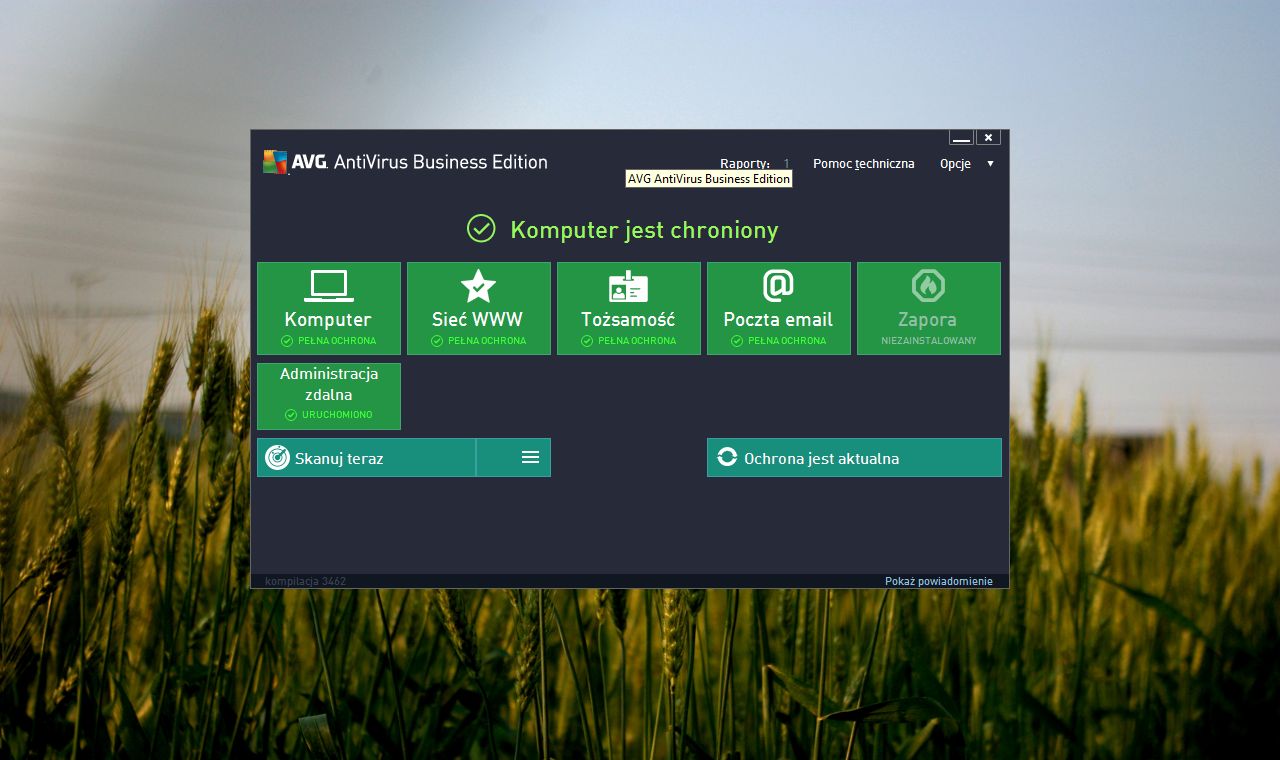Open Pomoc techniczna menu

(x=864, y=163)
